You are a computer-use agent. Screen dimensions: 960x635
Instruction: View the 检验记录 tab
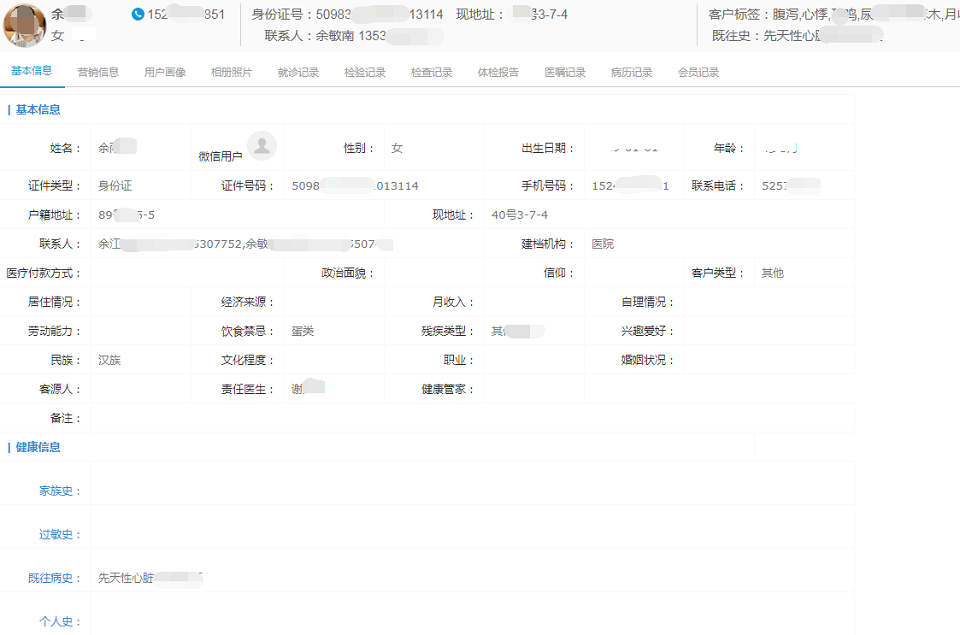364,72
